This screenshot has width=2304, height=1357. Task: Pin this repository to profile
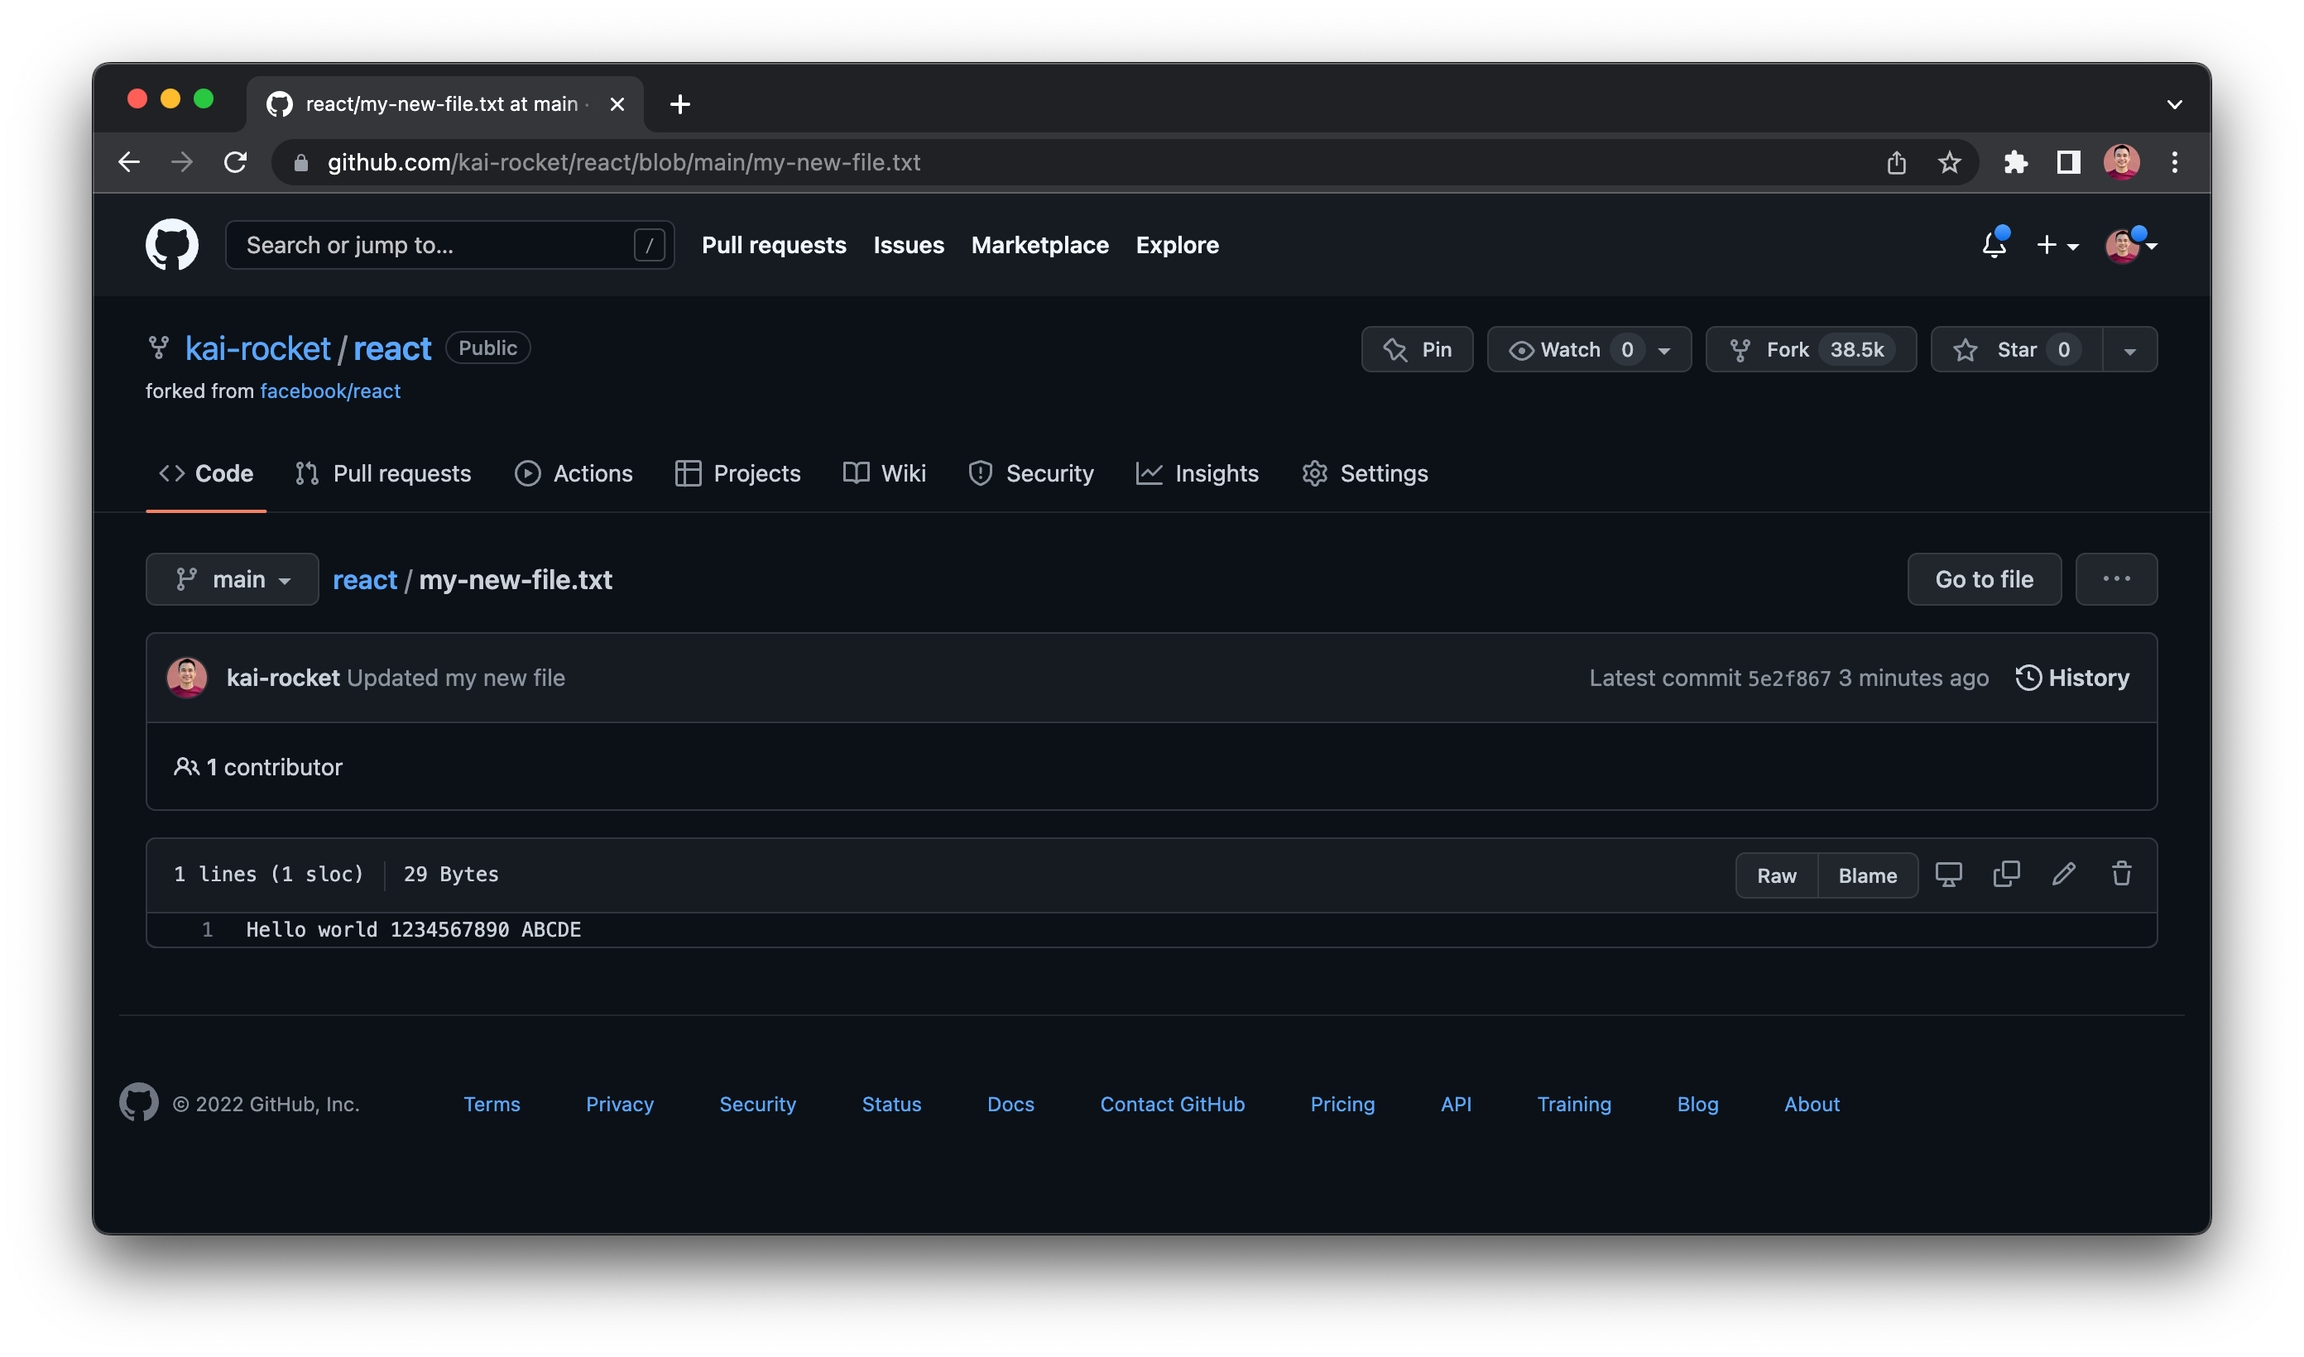tap(1417, 349)
